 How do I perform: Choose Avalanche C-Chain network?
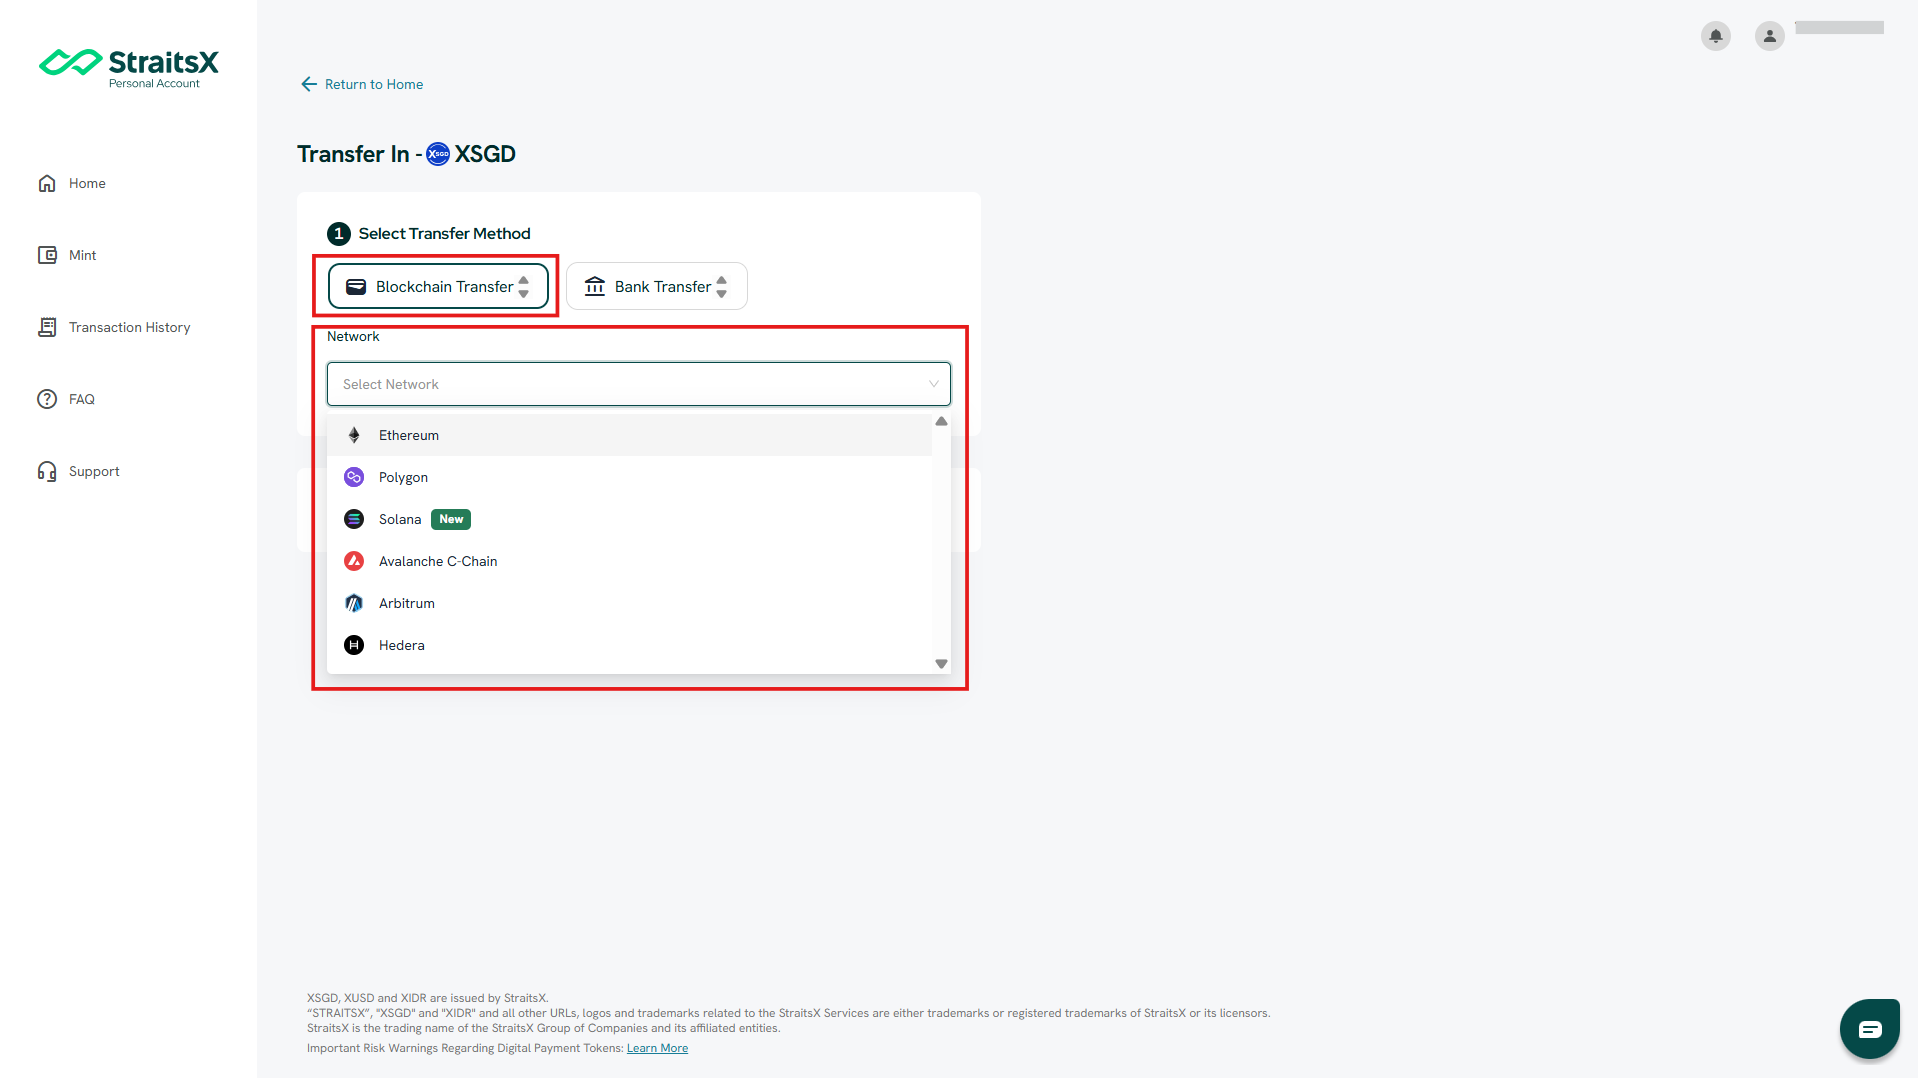point(630,561)
